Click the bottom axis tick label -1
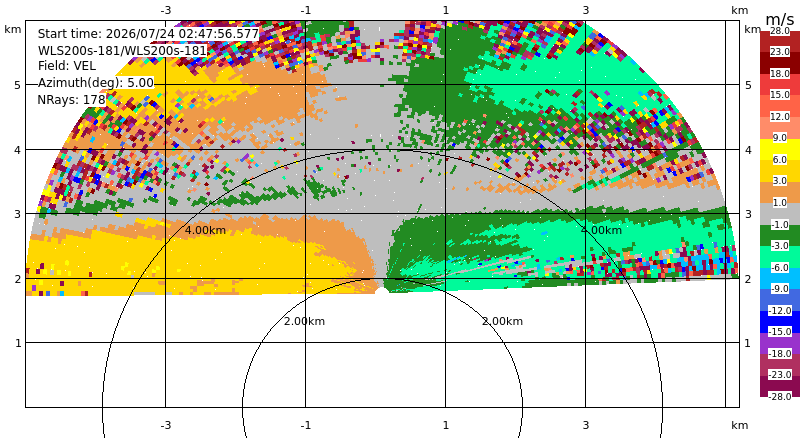 point(306,425)
